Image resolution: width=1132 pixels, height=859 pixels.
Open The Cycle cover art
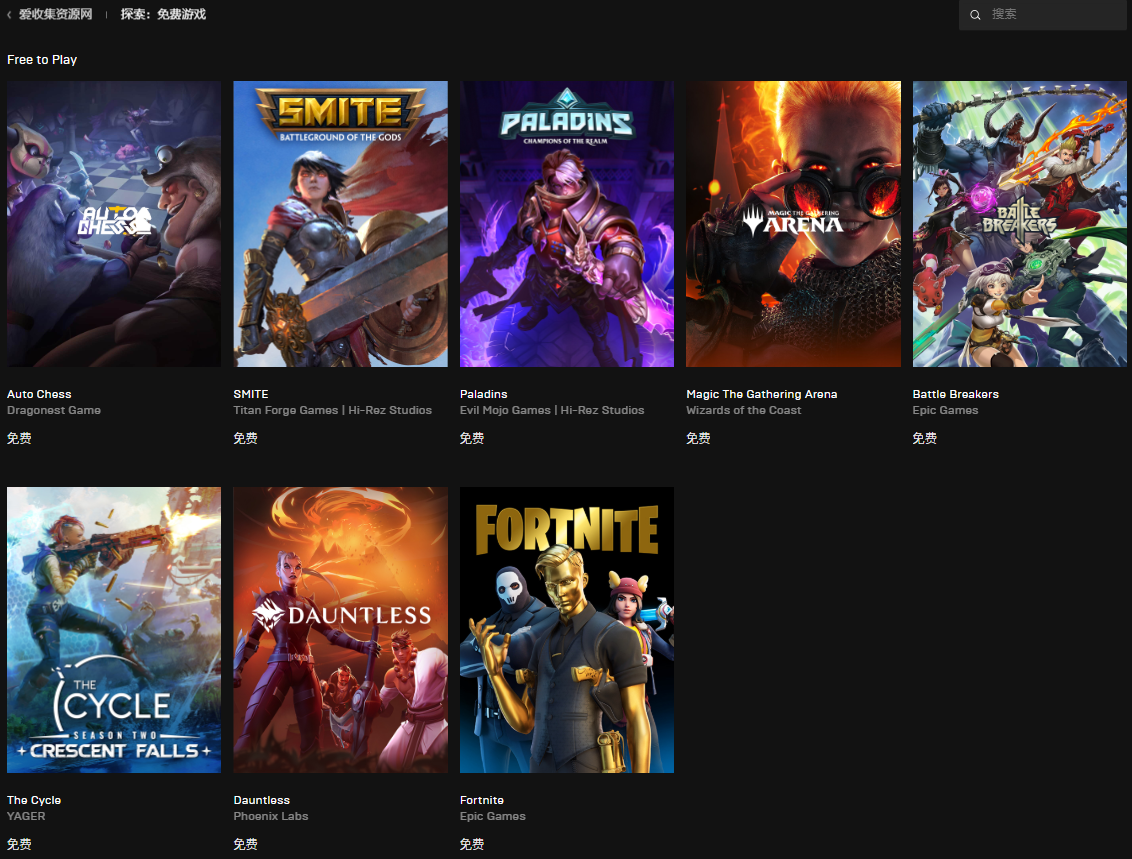(114, 630)
